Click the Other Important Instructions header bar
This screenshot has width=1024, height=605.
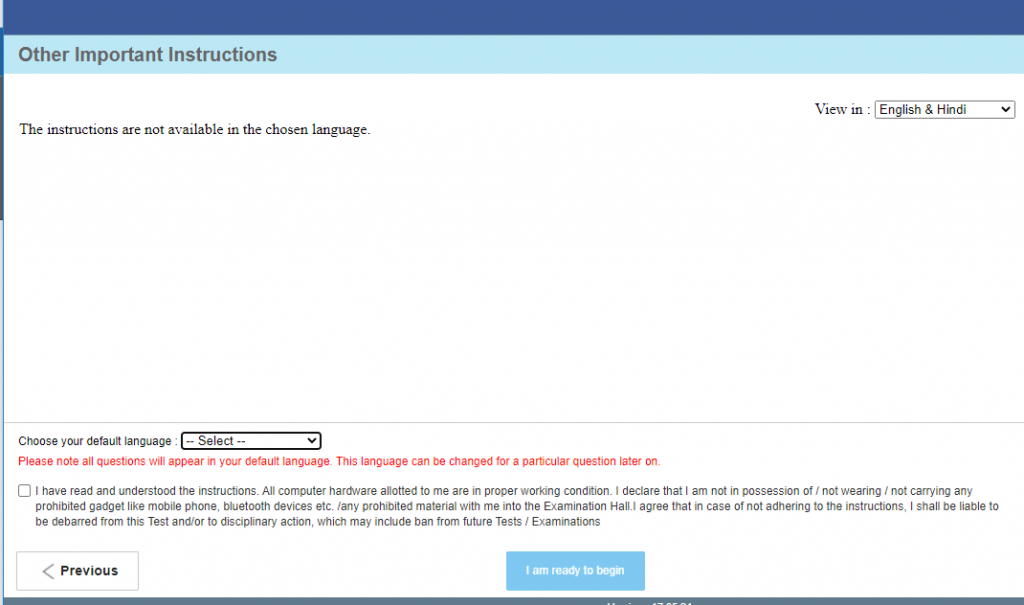[147, 54]
